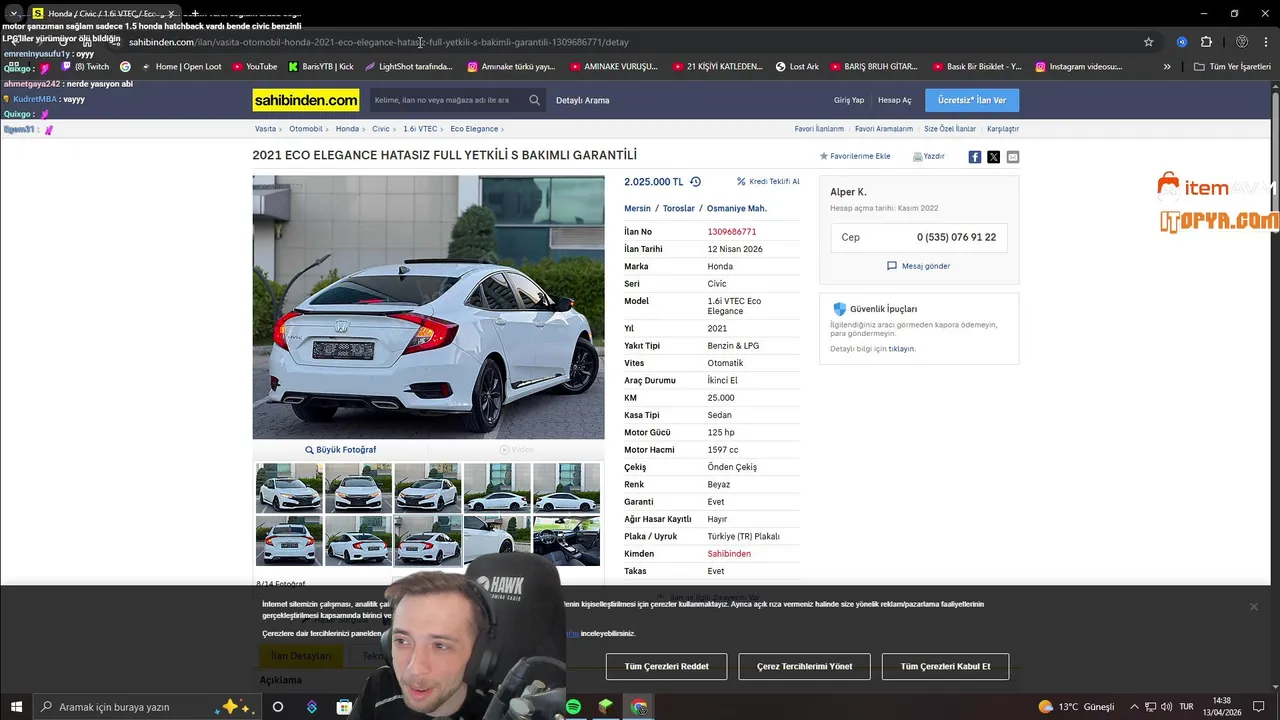Share listing on X icon

993,157
